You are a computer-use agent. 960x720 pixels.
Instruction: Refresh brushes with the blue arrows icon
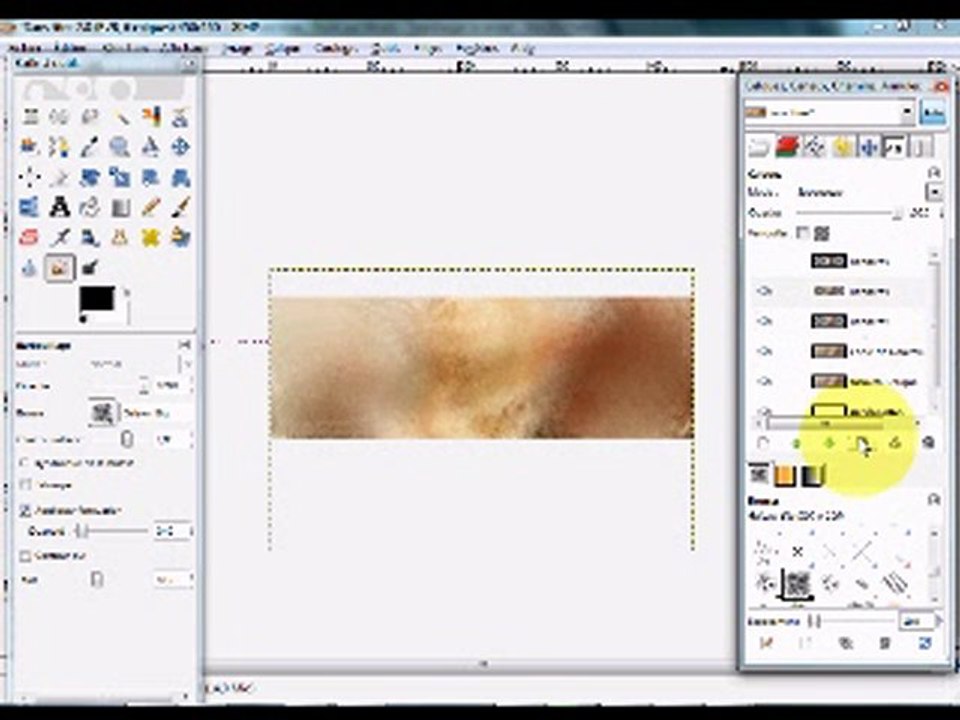(925, 643)
